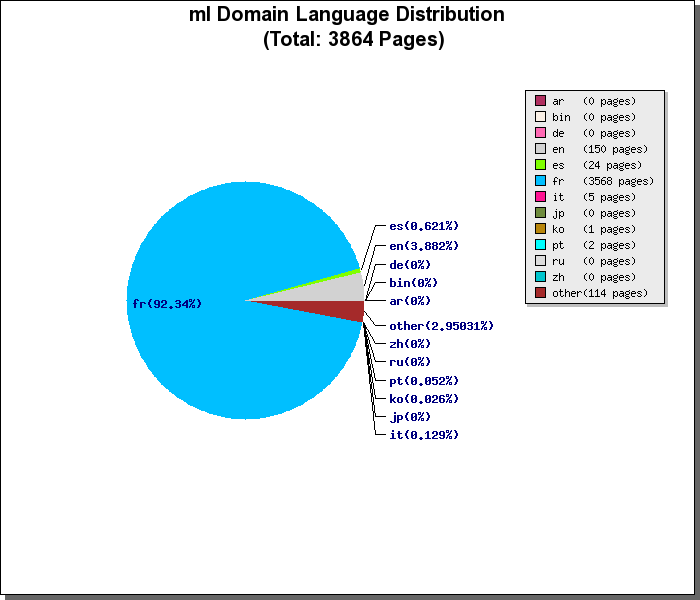
Task: Click the pt(0.052%) label
Action: tap(424, 381)
